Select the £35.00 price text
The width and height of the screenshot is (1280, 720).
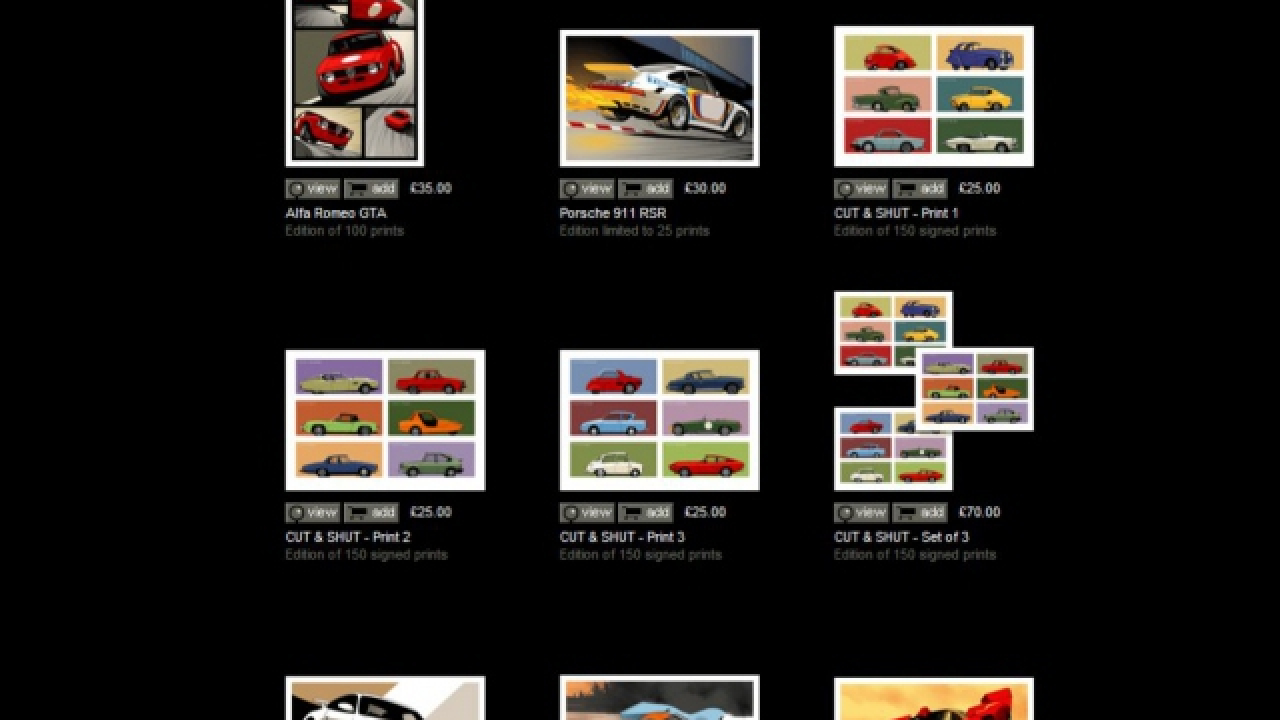pos(431,188)
